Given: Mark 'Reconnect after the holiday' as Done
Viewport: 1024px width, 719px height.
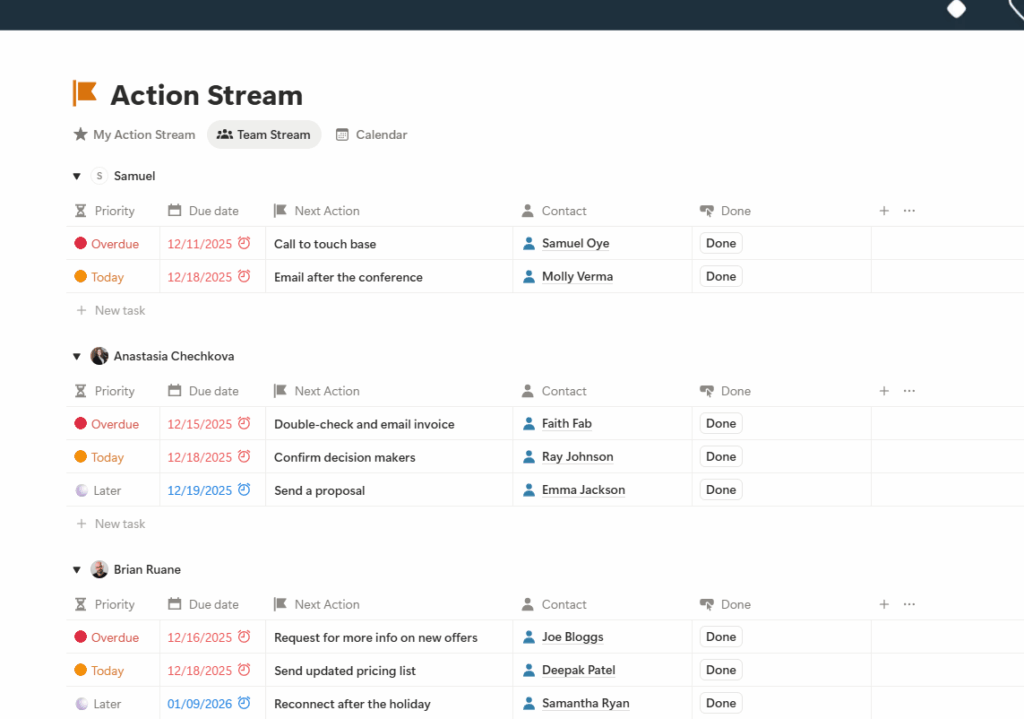Looking at the screenshot, I should [720, 703].
